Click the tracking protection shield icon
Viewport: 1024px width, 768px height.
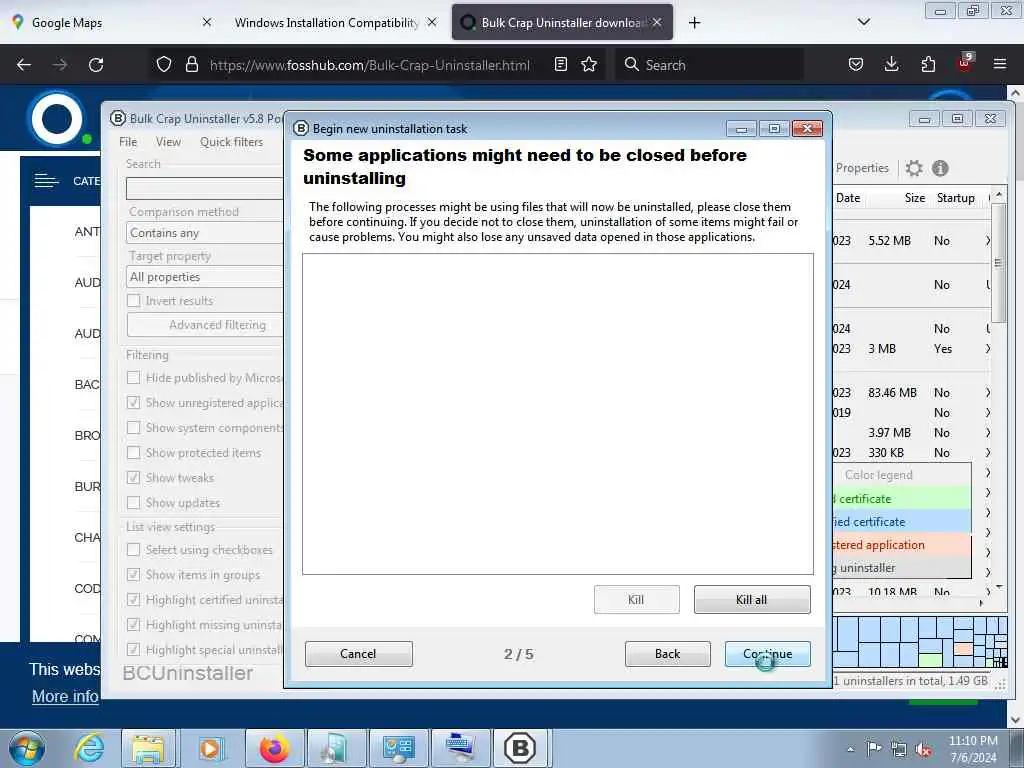(164, 65)
